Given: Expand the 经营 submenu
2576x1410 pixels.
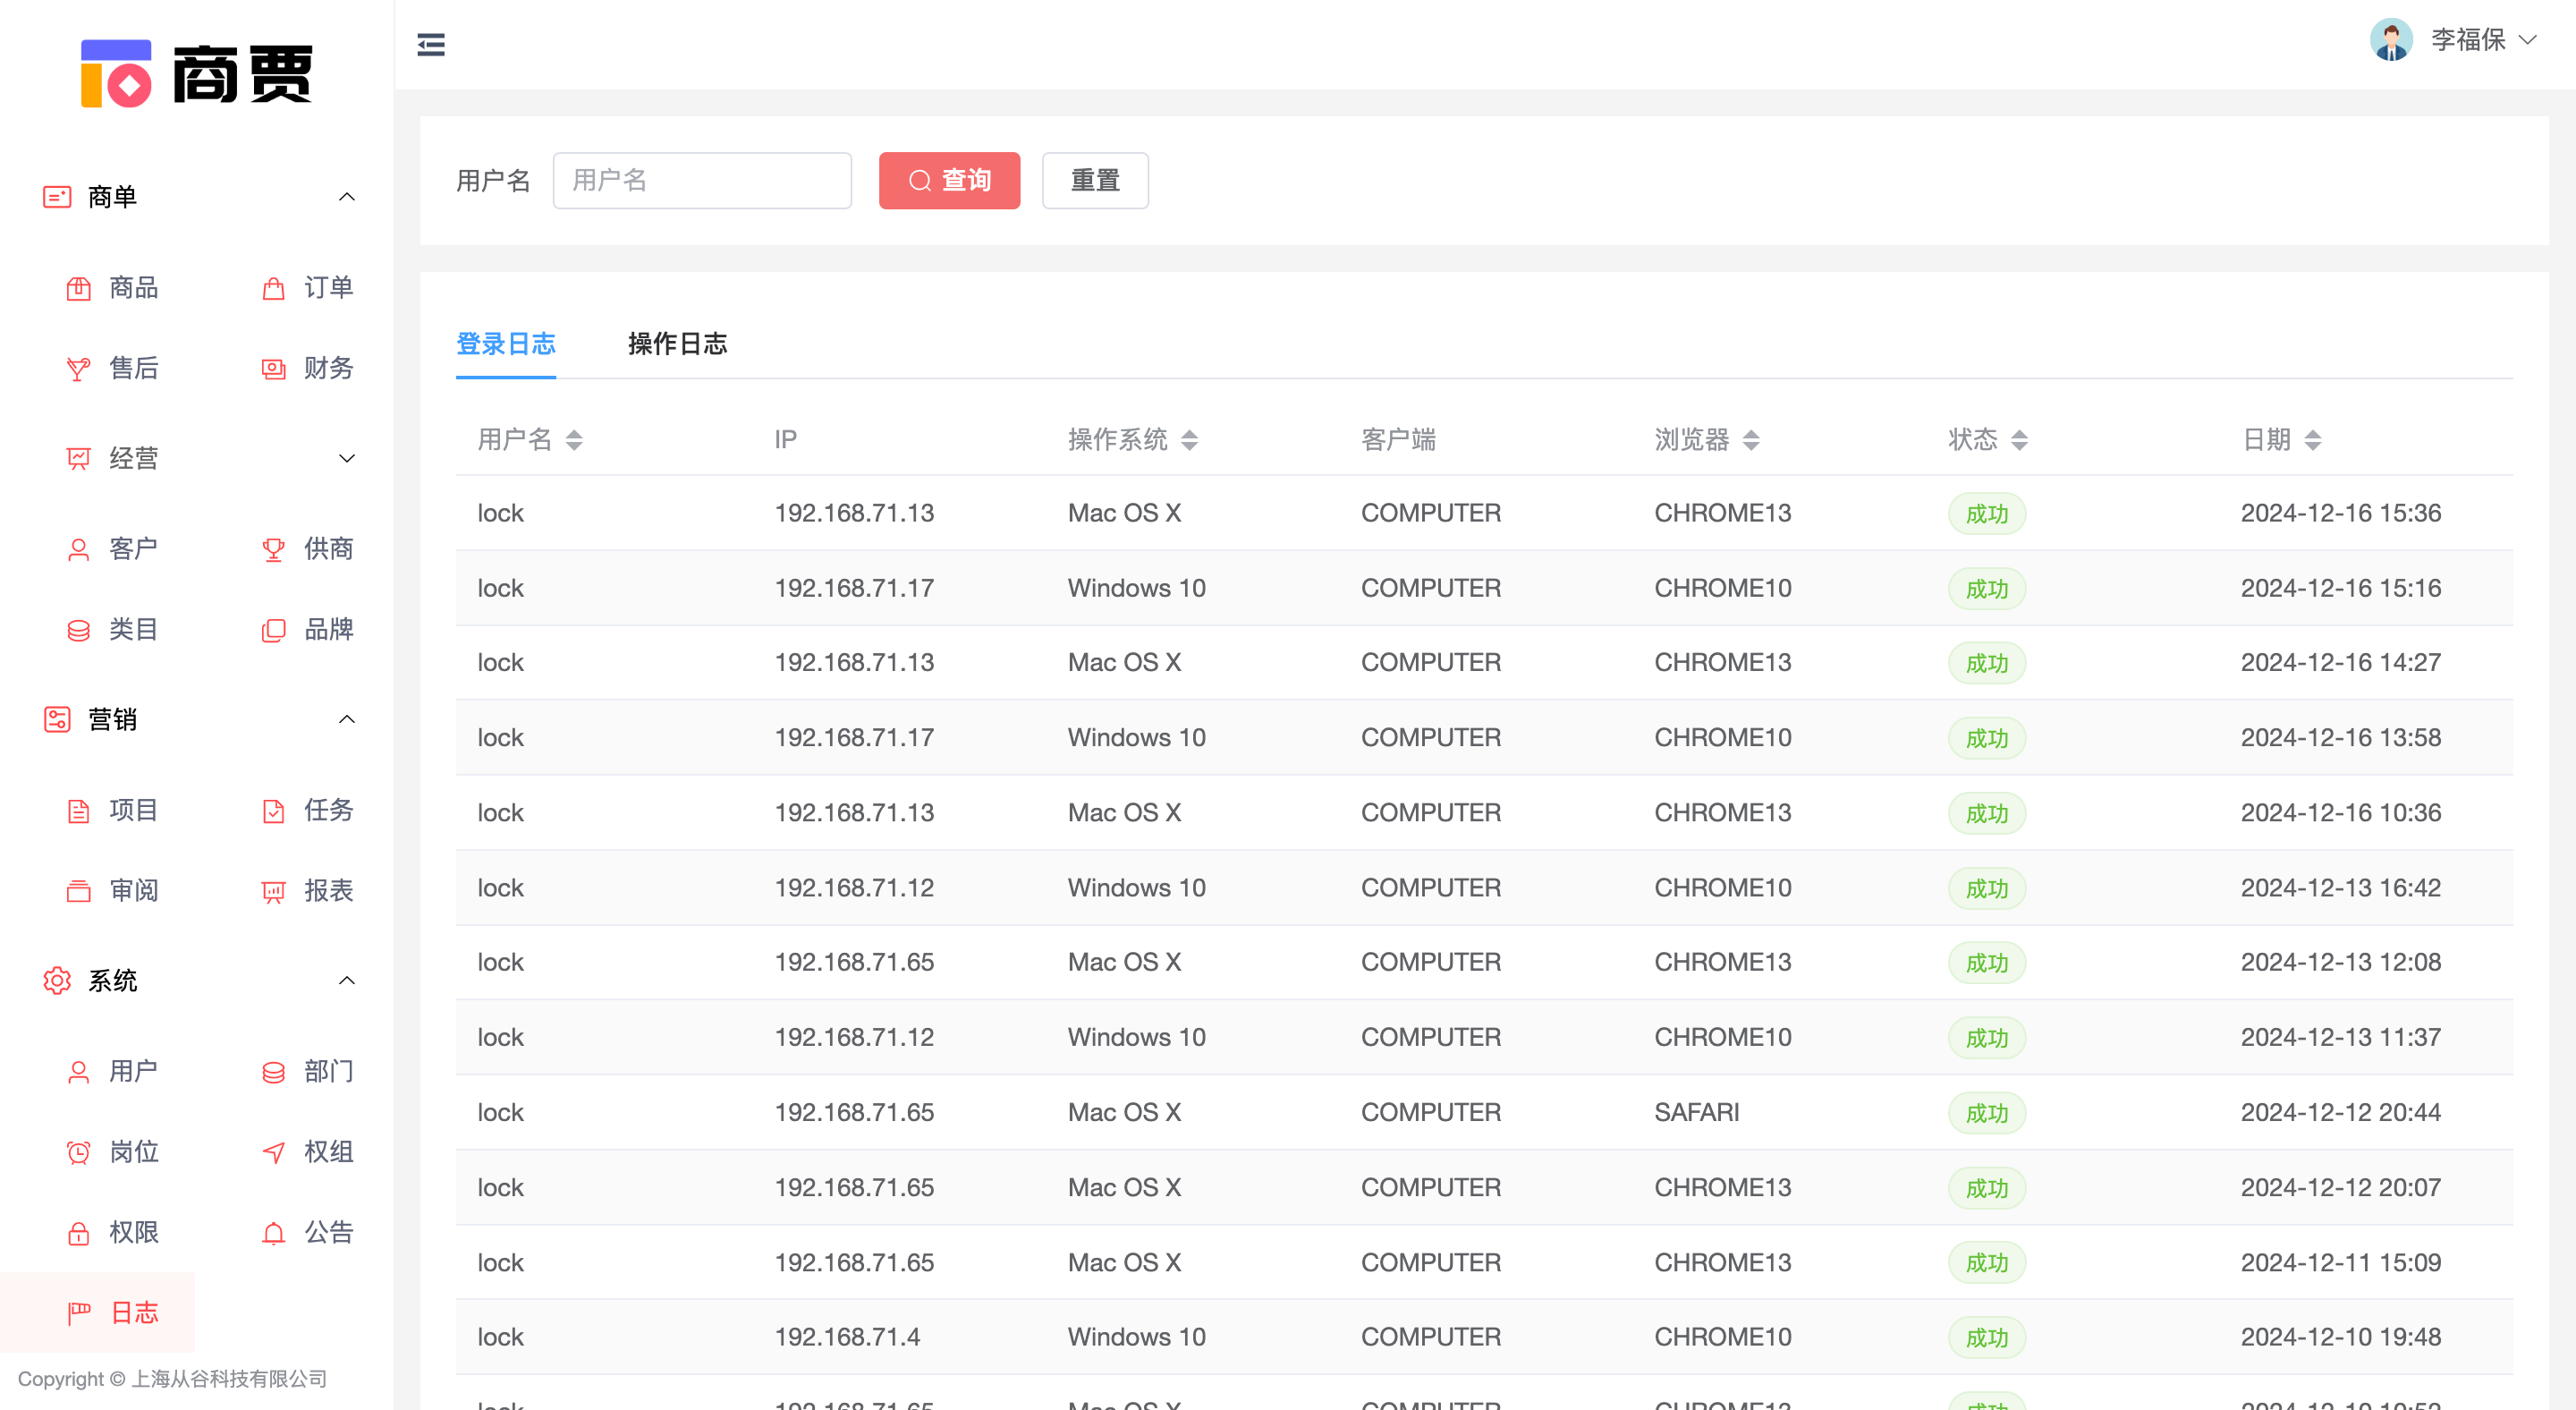Looking at the screenshot, I should click(346, 459).
